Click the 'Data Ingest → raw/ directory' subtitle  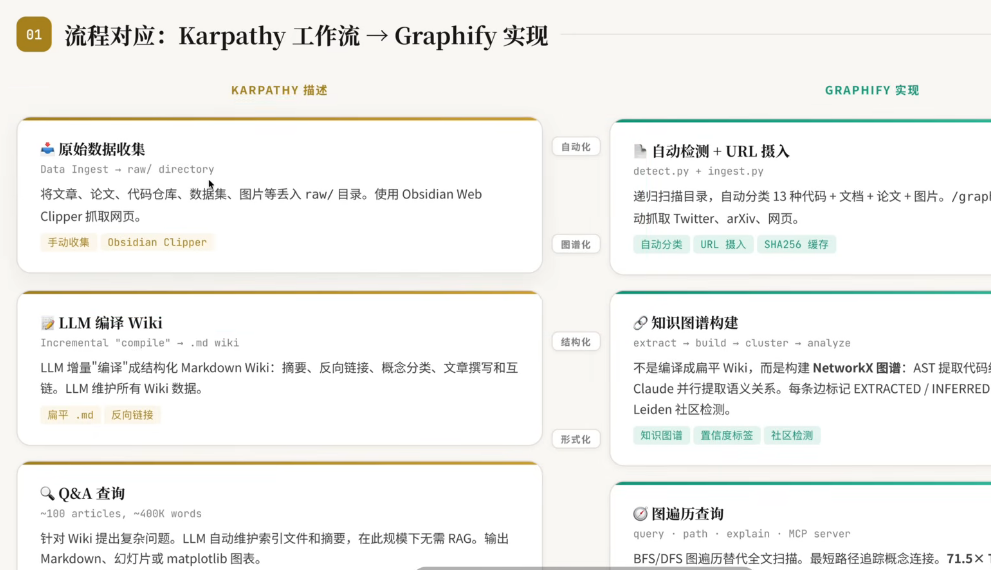pyautogui.click(x=127, y=169)
